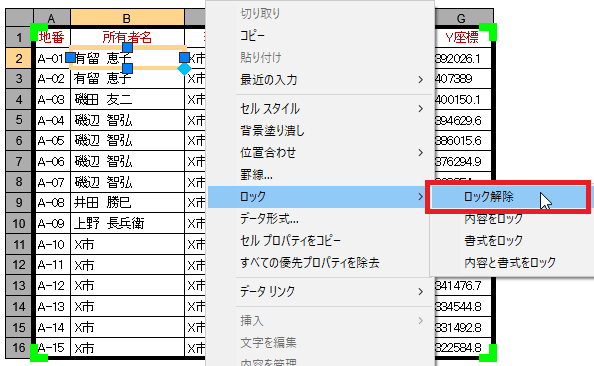Click cell 磯田 友二

127,100
